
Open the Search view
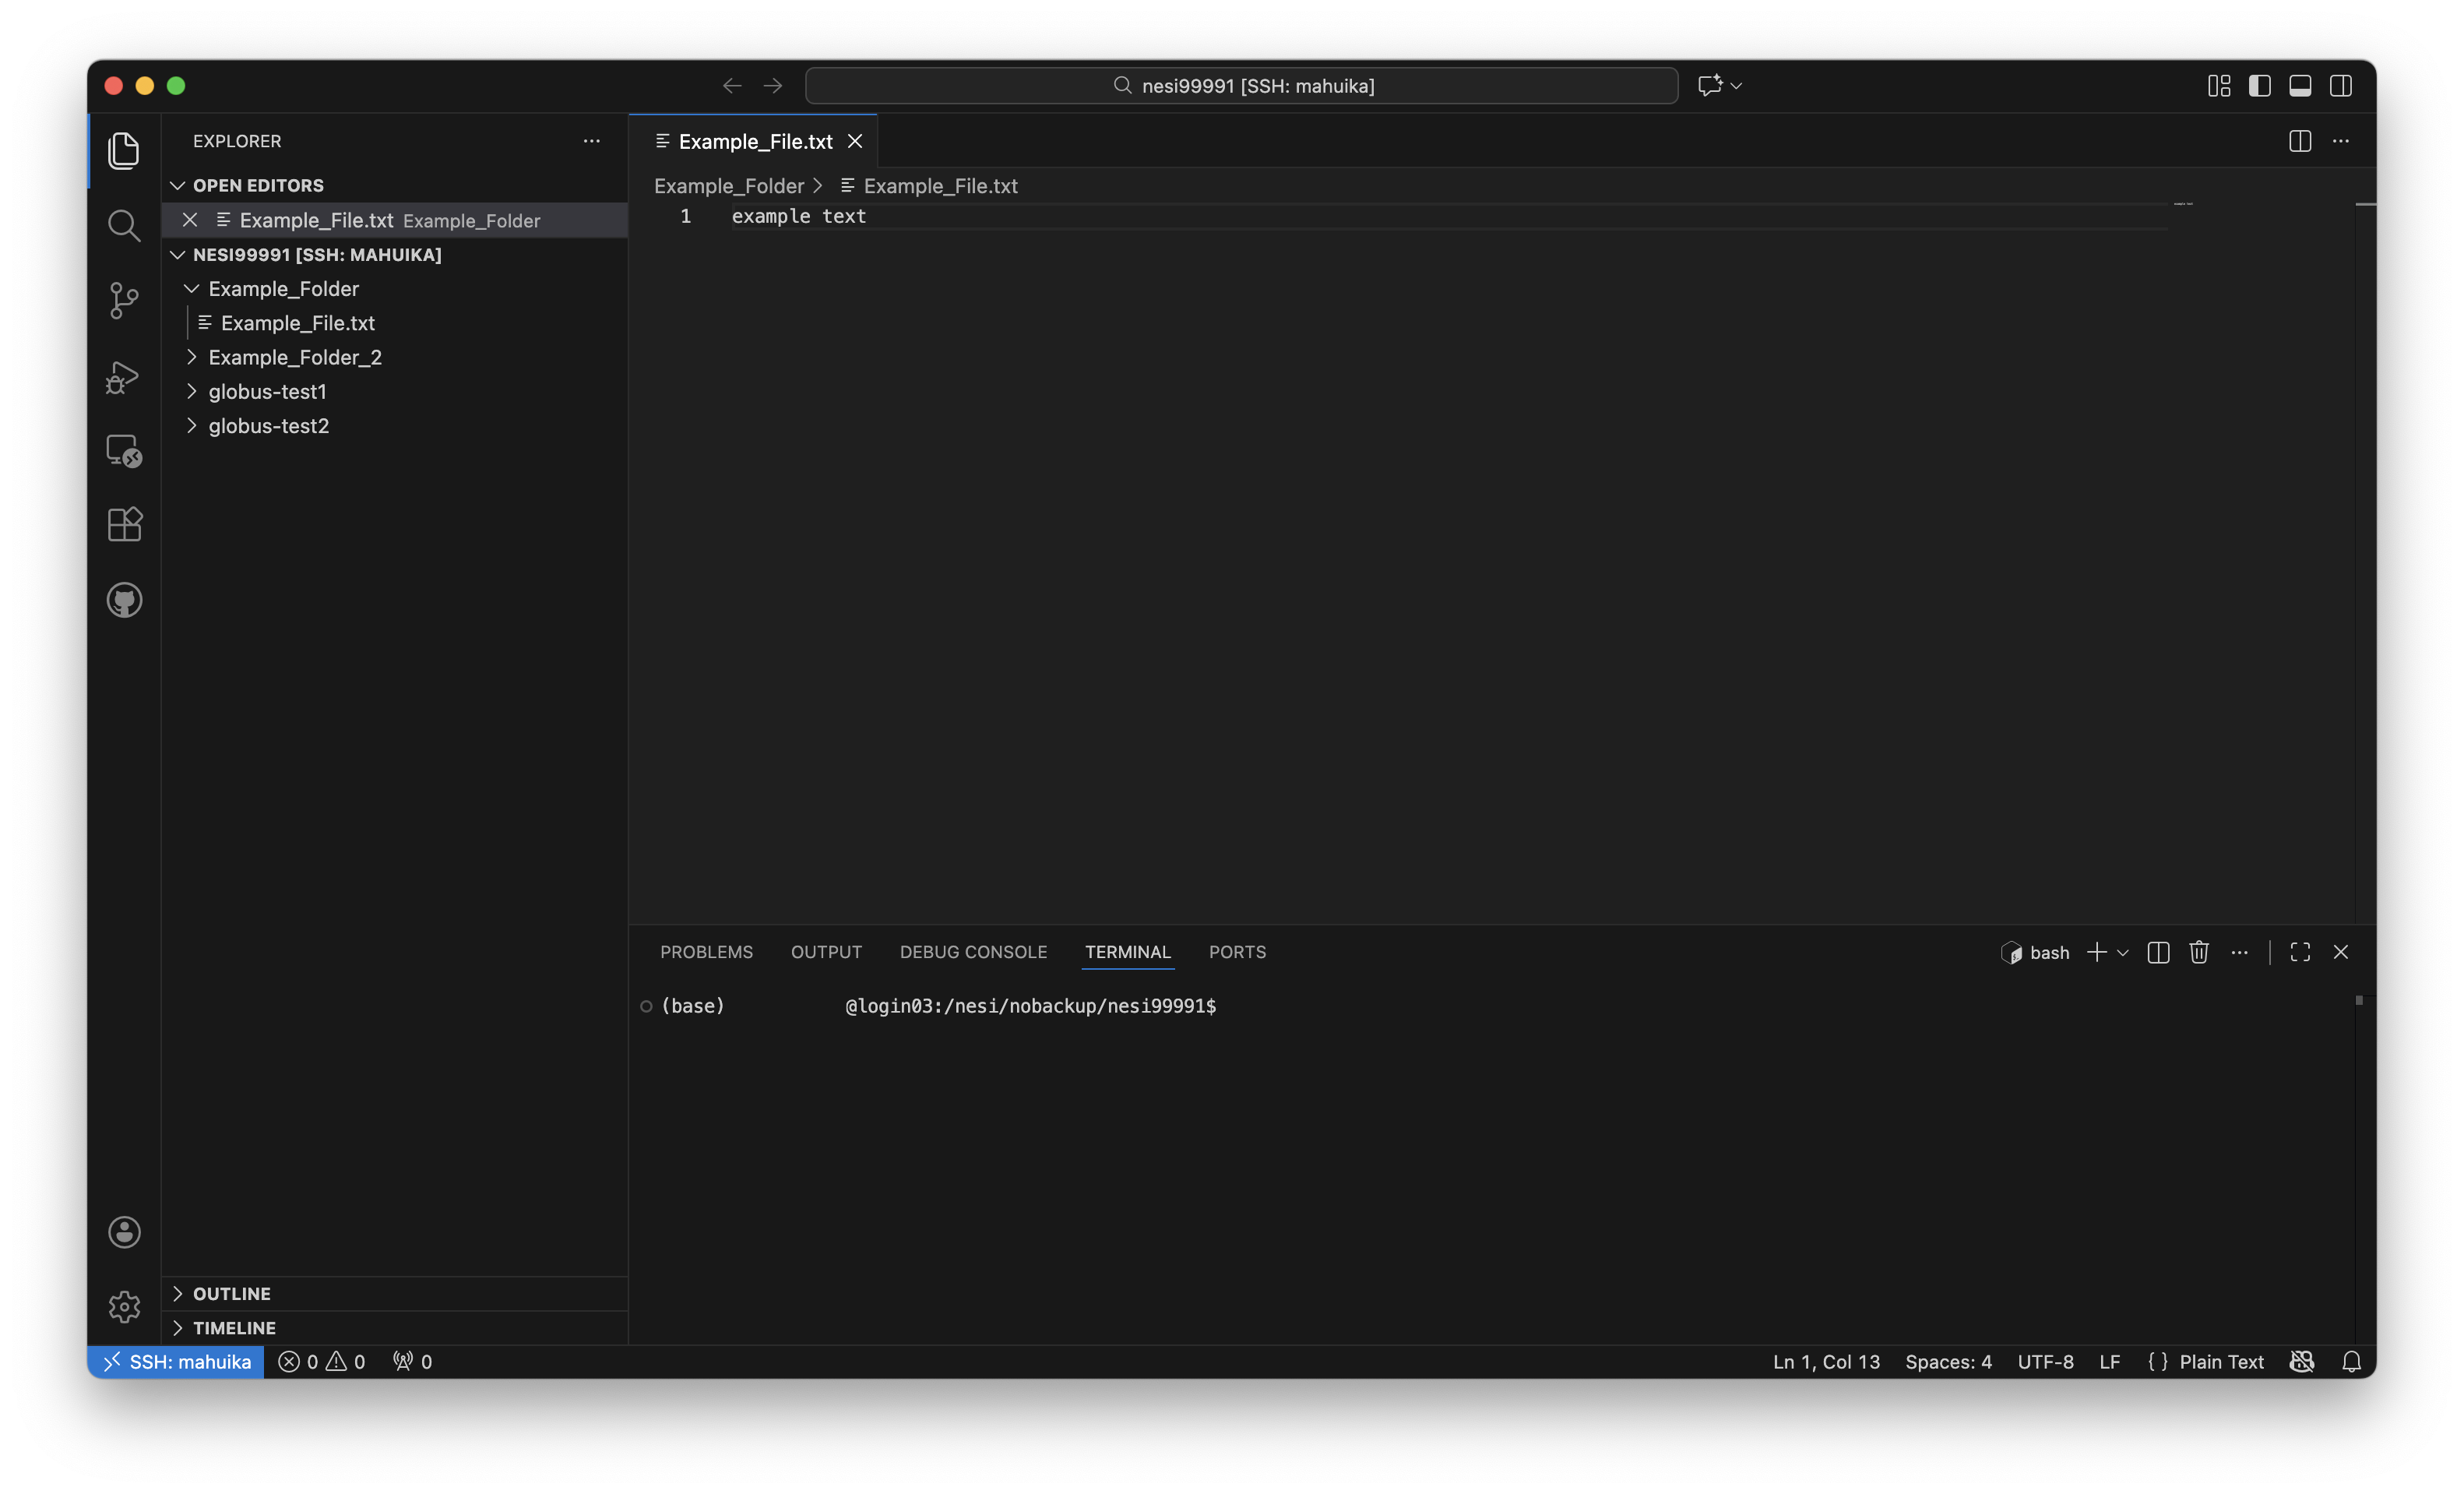124,225
